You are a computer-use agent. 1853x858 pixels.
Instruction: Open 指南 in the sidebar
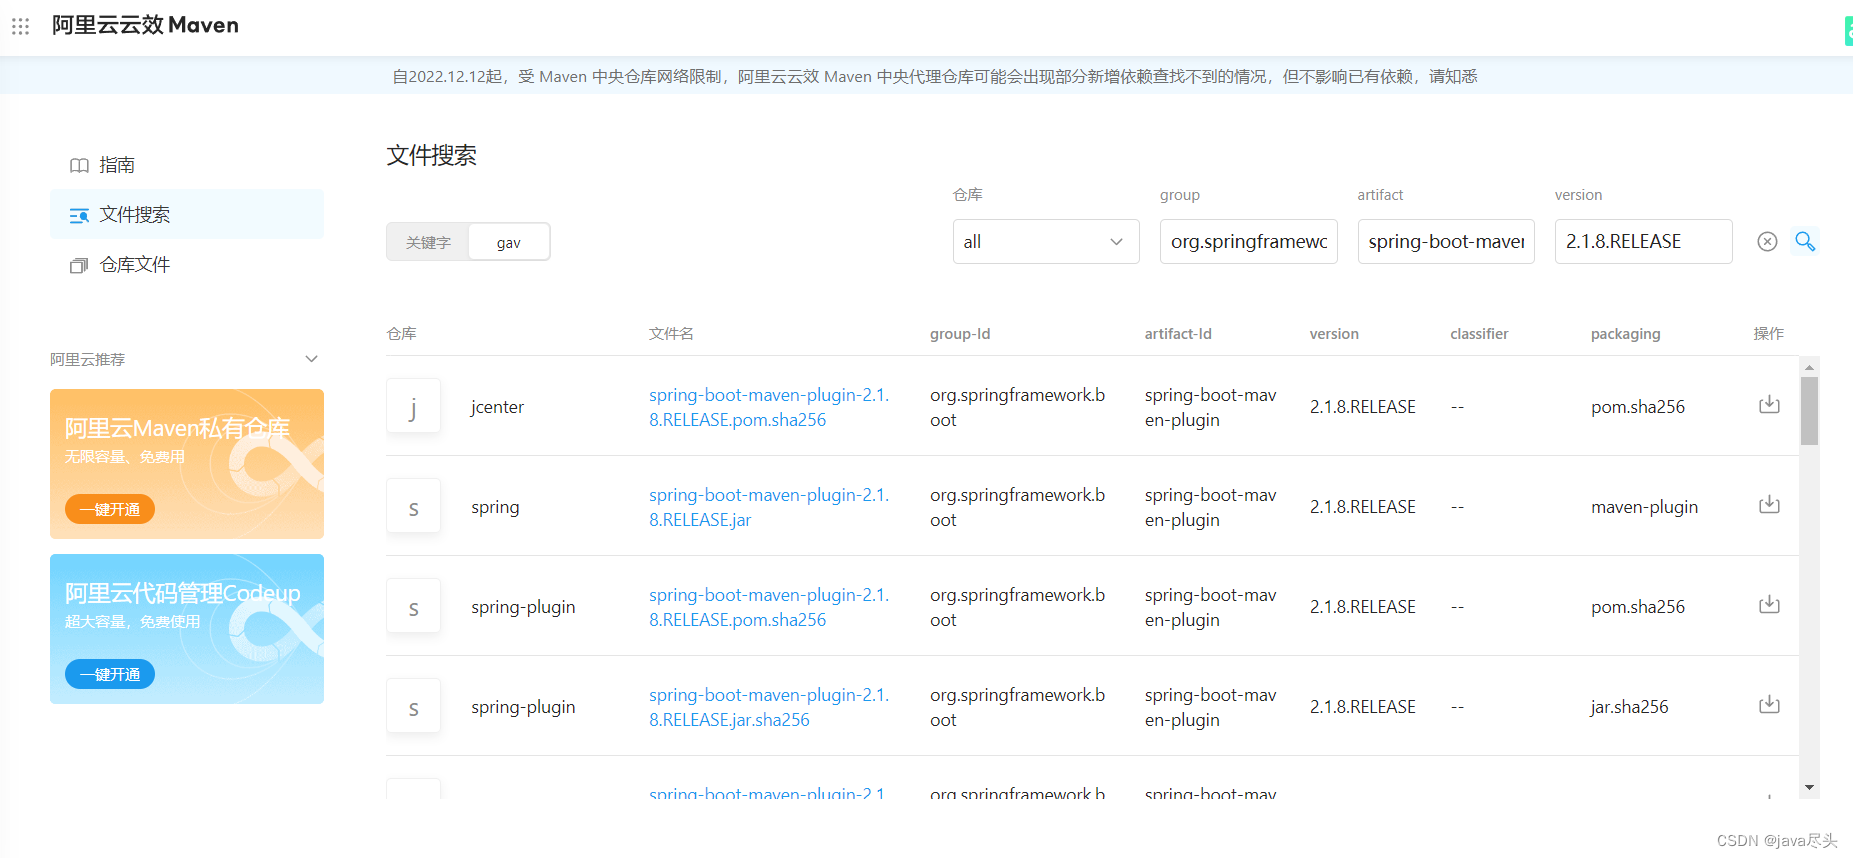tap(187, 165)
